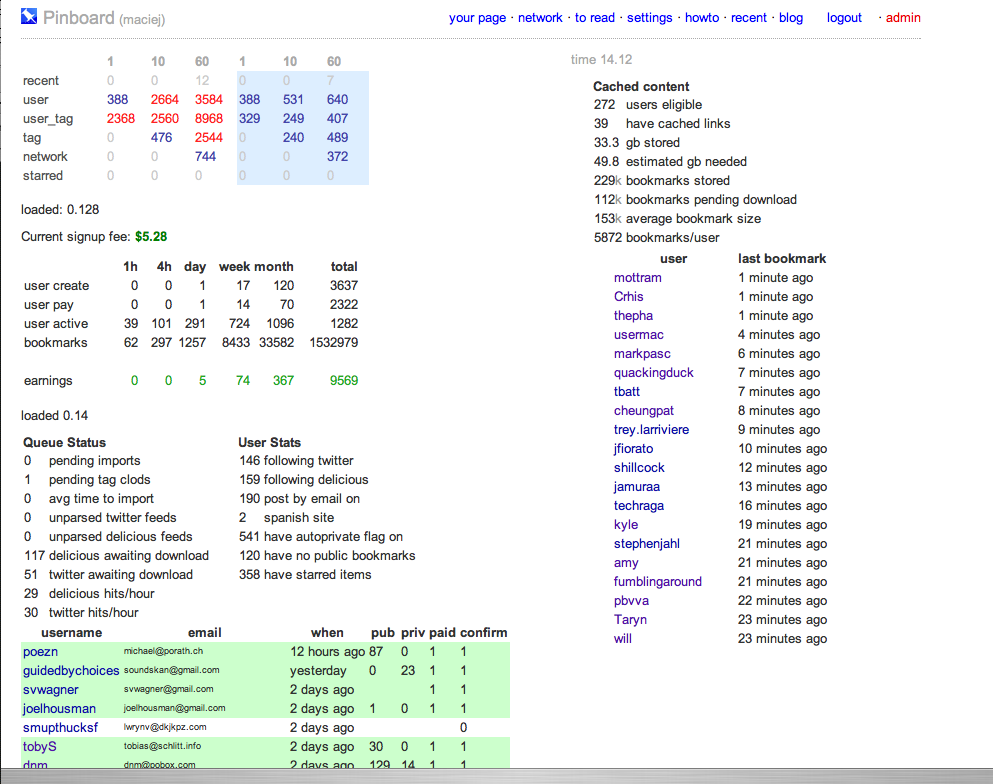Image resolution: width=993 pixels, height=784 pixels.
Task: Visit the blog link
Action: coord(791,18)
